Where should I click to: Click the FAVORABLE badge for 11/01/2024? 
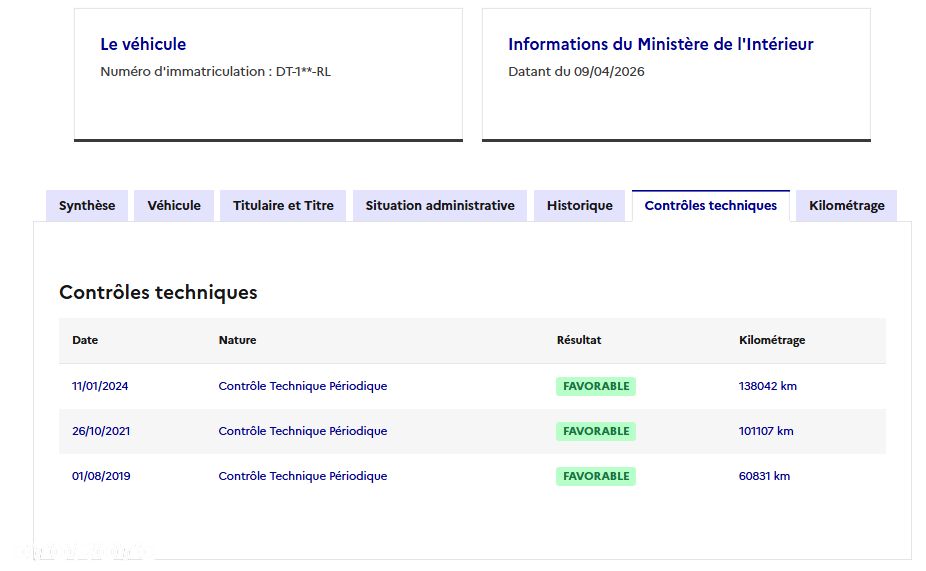596,386
